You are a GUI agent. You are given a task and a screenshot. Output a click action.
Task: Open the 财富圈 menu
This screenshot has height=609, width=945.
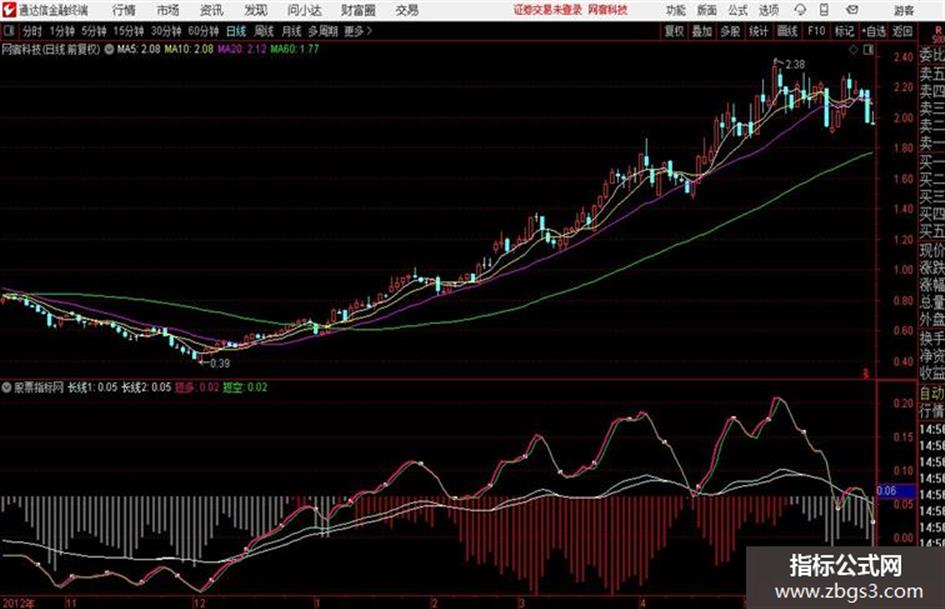(x=358, y=10)
